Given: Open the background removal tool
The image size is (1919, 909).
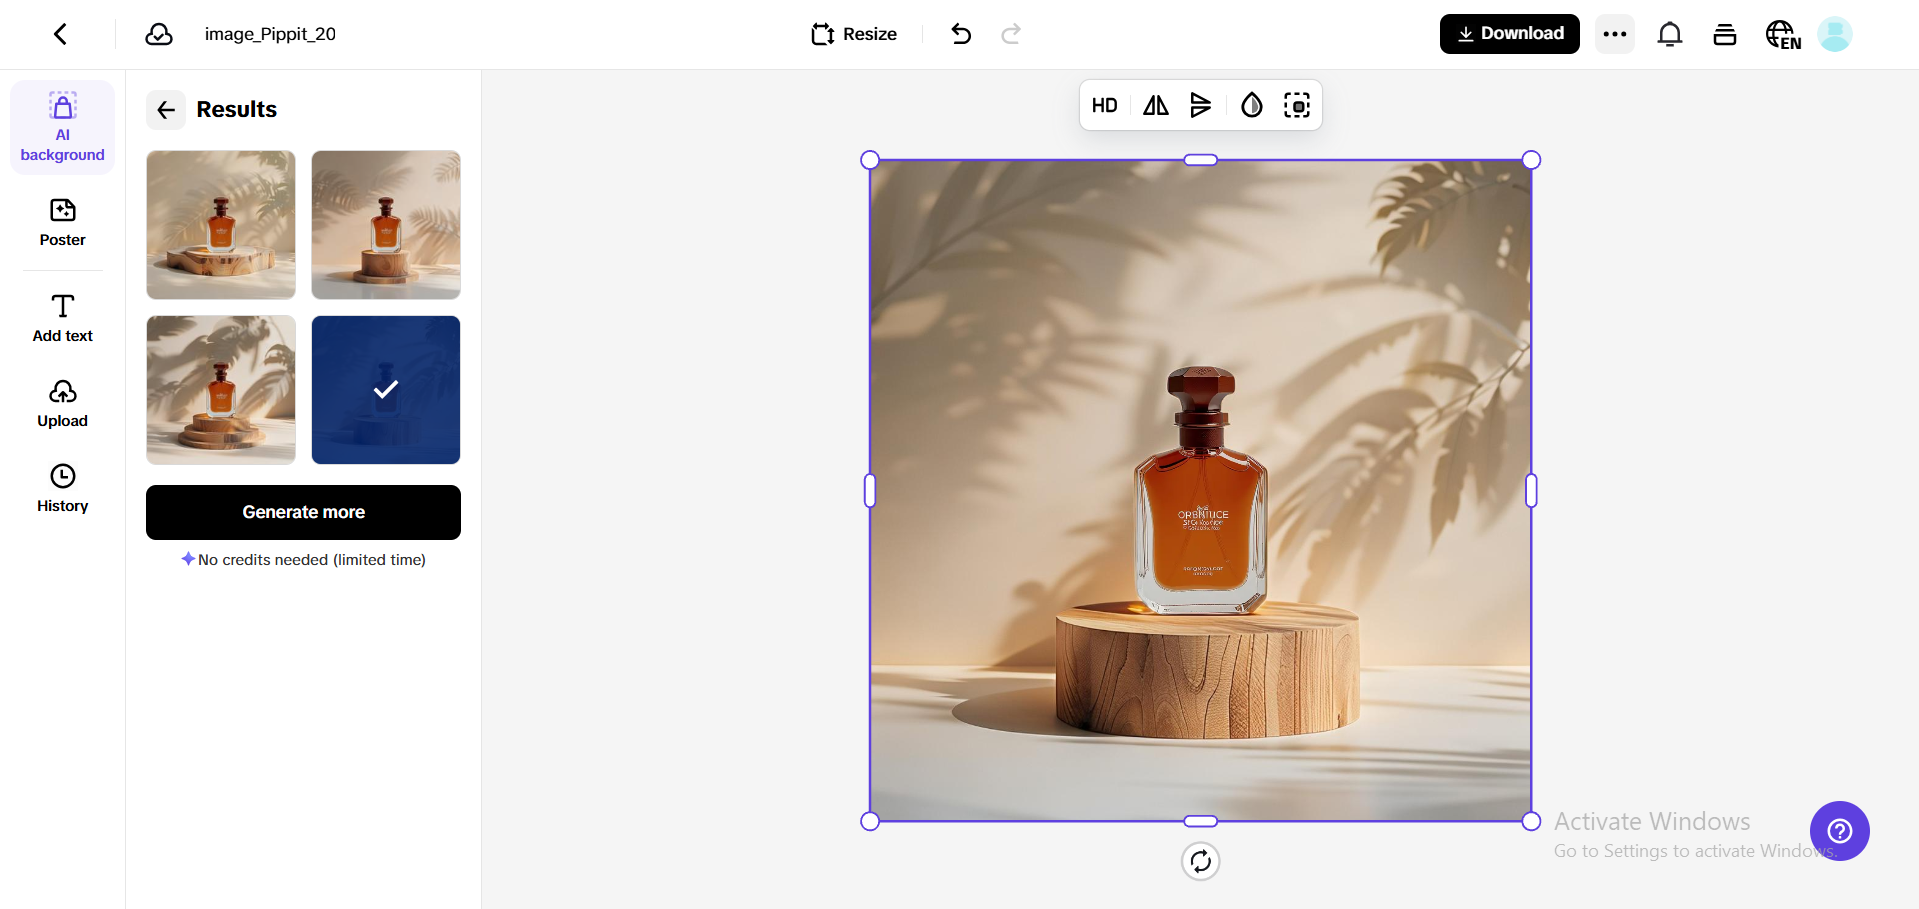Looking at the screenshot, I should click(x=1297, y=105).
